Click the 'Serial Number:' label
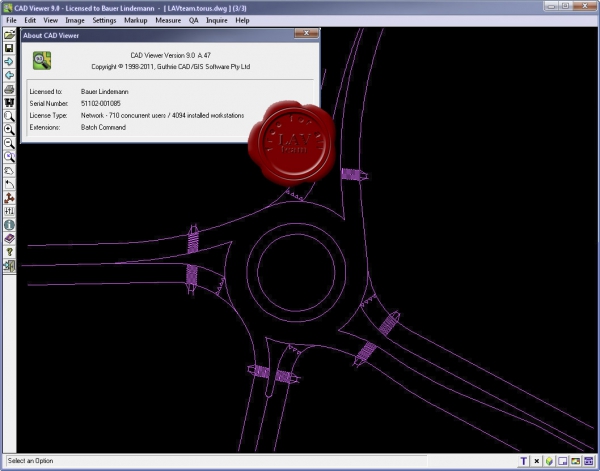Screen dimensions: 600x471 click(x=49, y=103)
